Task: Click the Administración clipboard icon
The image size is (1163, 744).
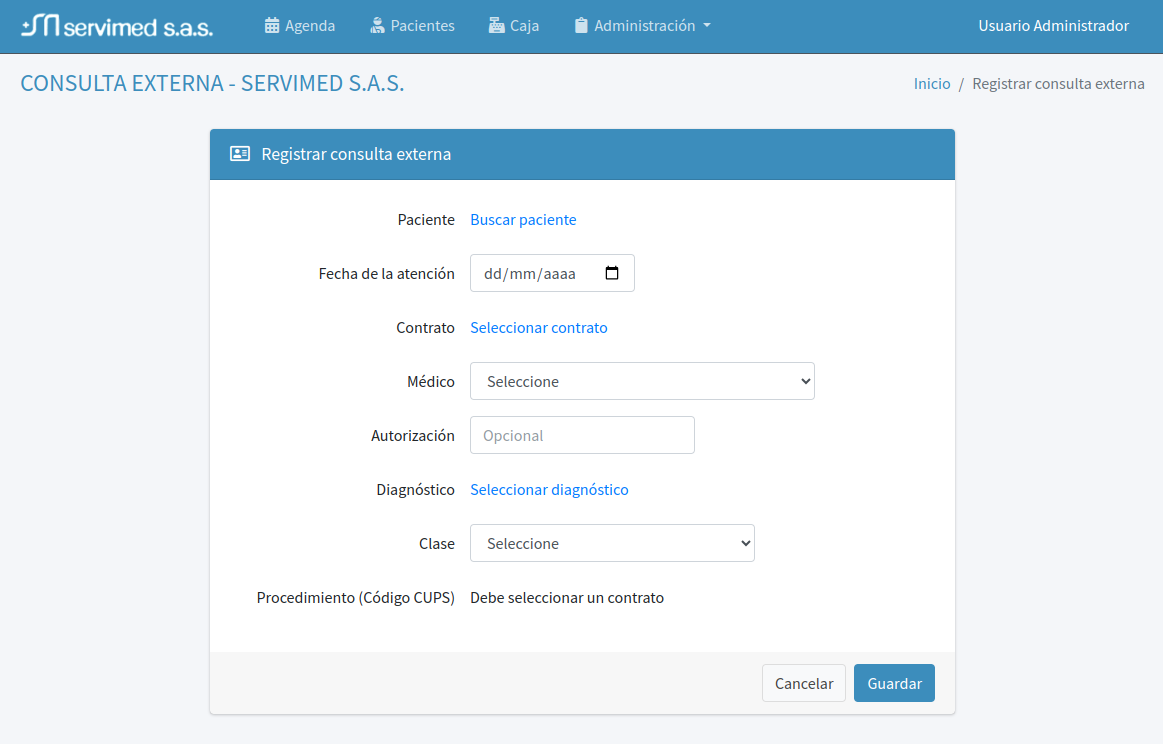Action: tap(581, 26)
